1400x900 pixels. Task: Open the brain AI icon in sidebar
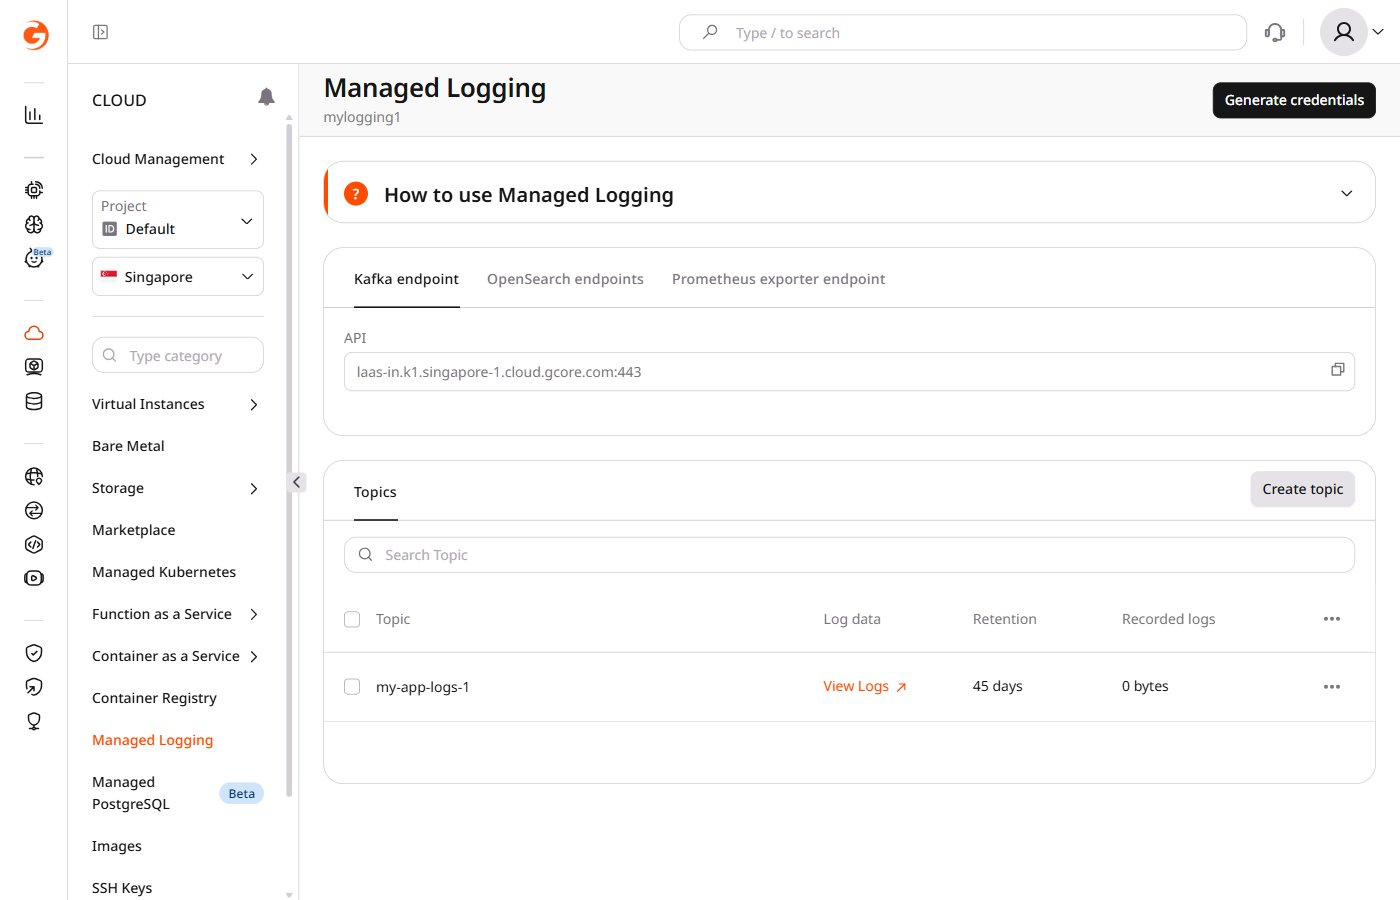pos(34,224)
